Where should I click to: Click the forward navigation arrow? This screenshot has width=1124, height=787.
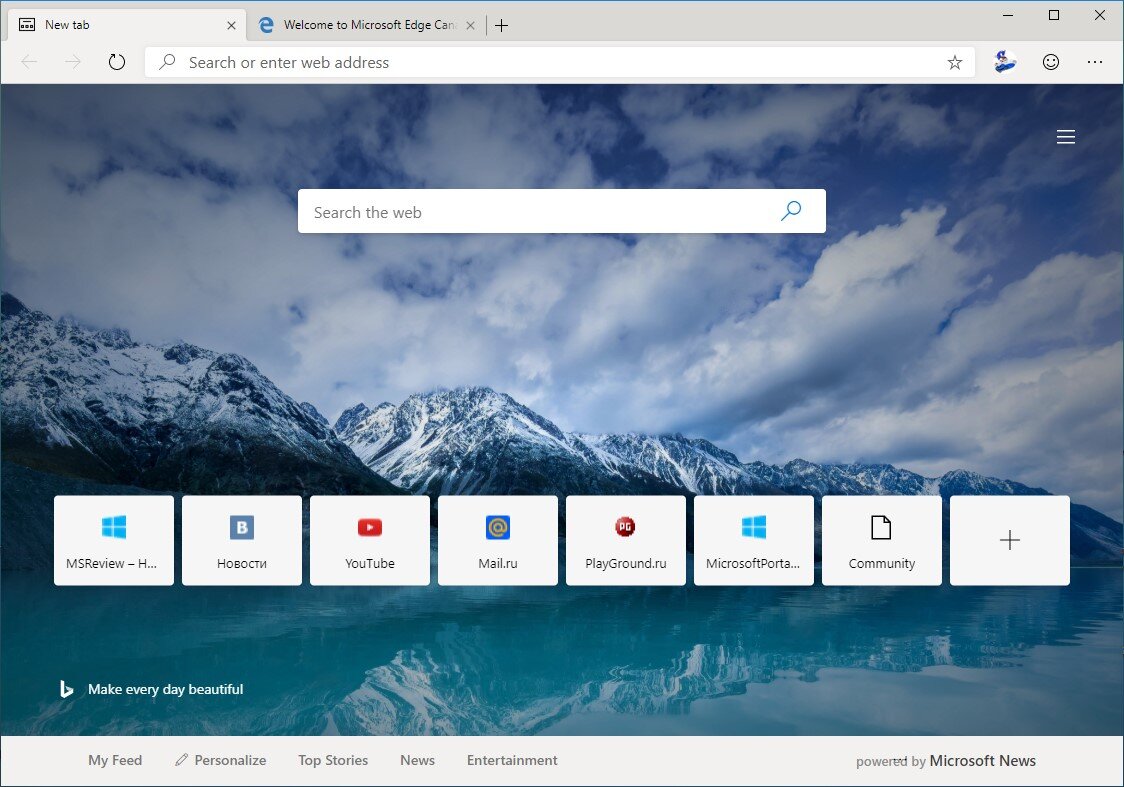(73, 62)
